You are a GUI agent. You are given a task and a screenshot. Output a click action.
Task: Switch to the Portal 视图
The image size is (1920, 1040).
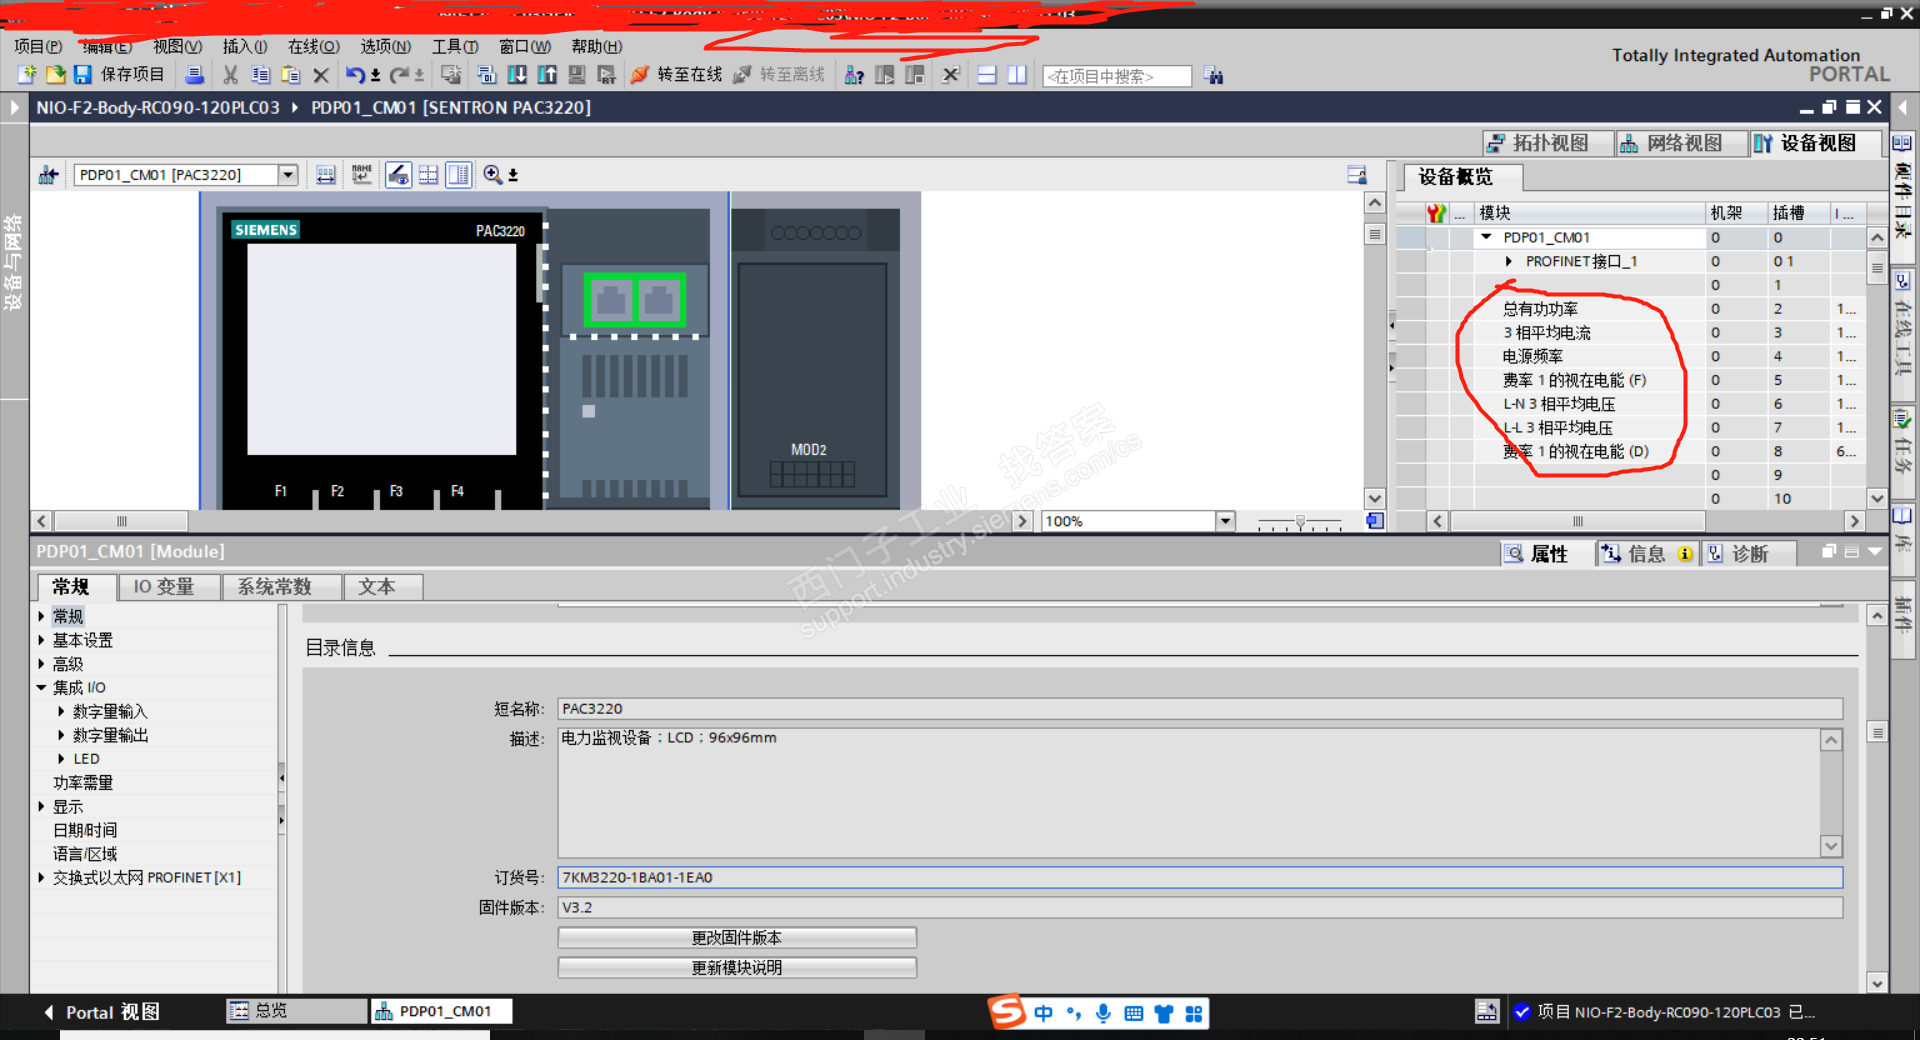(102, 1012)
